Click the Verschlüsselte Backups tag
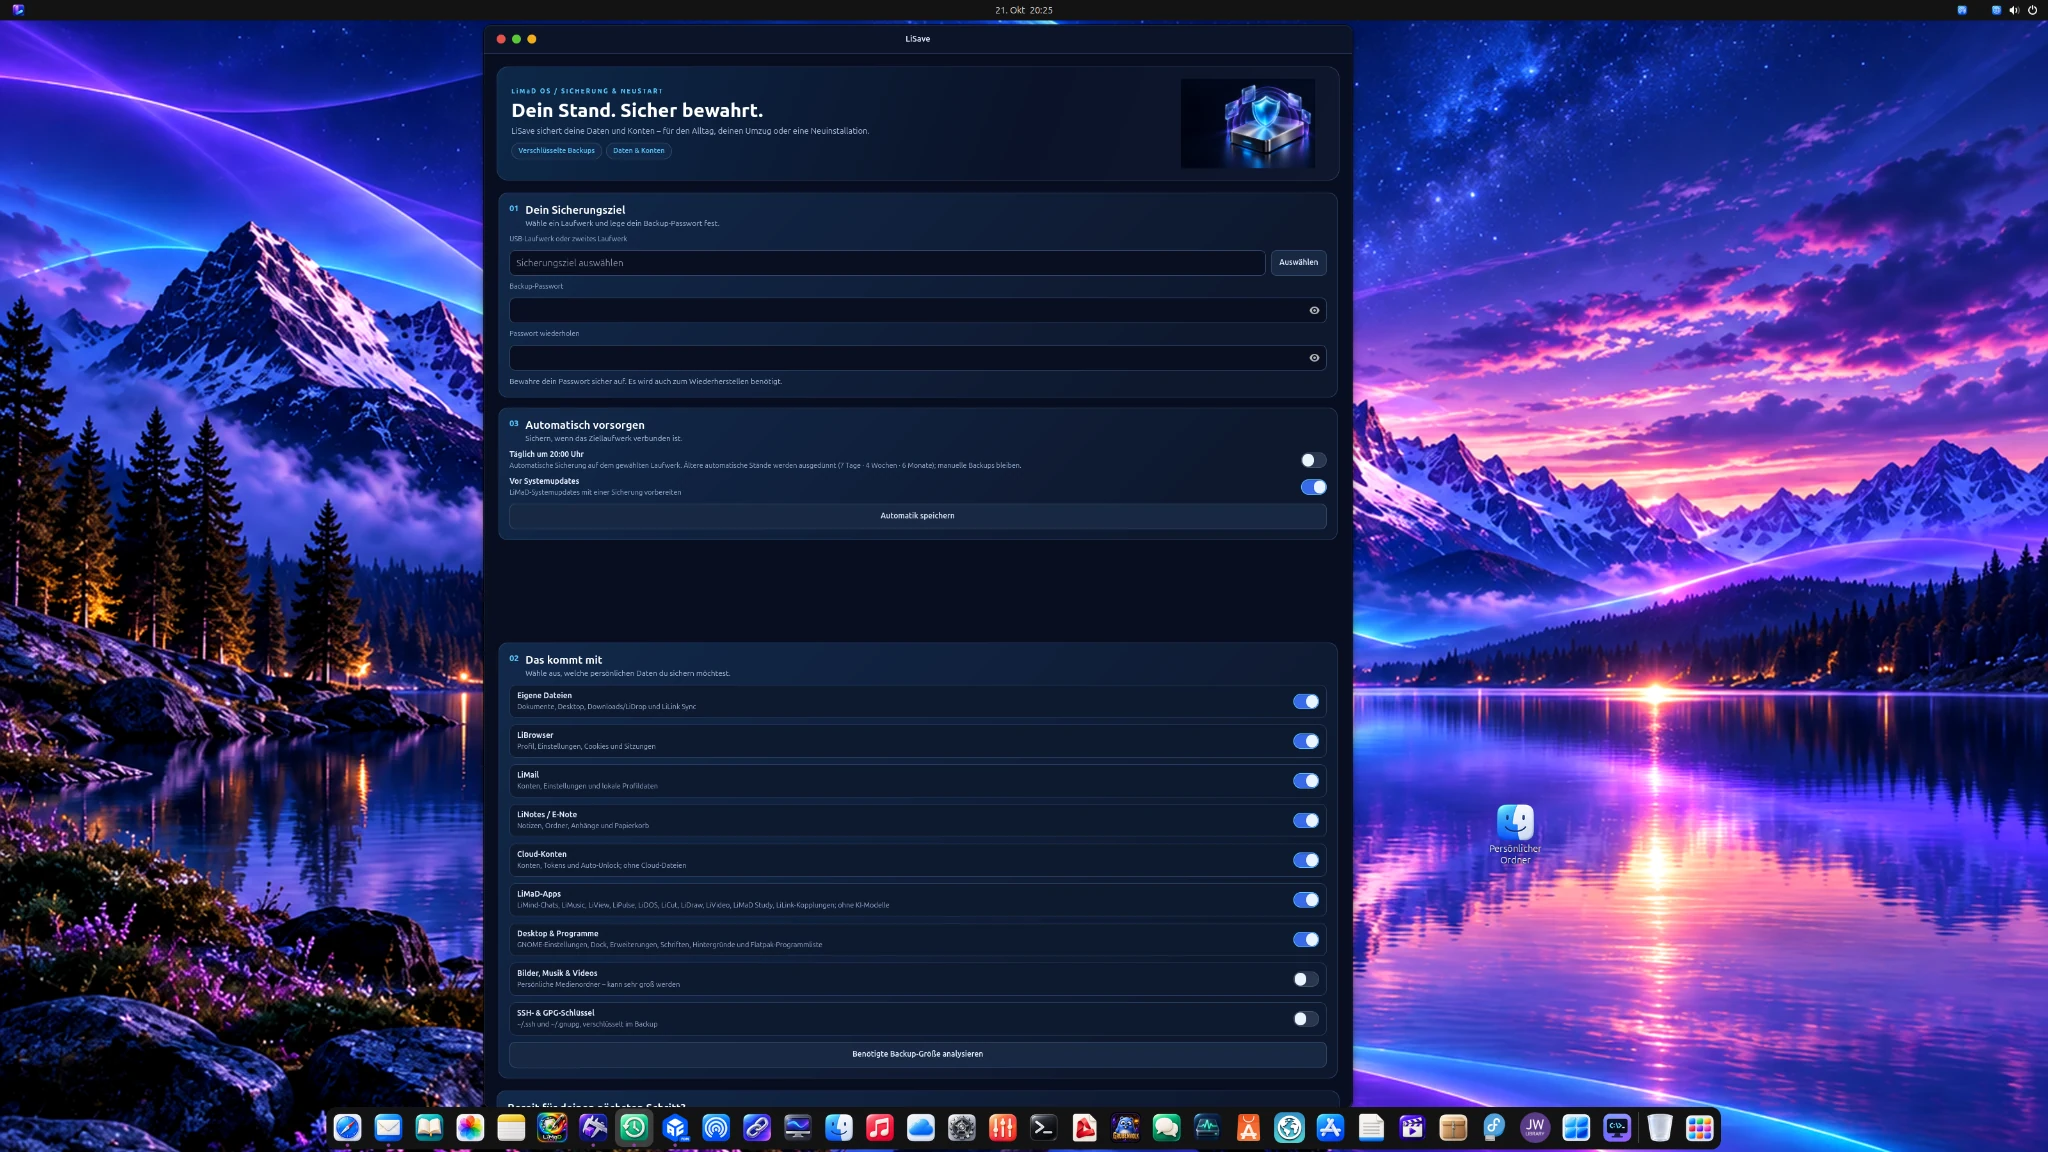Image resolution: width=2048 pixels, height=1152 pixels. pyautogui.click(x=556, y=151)
